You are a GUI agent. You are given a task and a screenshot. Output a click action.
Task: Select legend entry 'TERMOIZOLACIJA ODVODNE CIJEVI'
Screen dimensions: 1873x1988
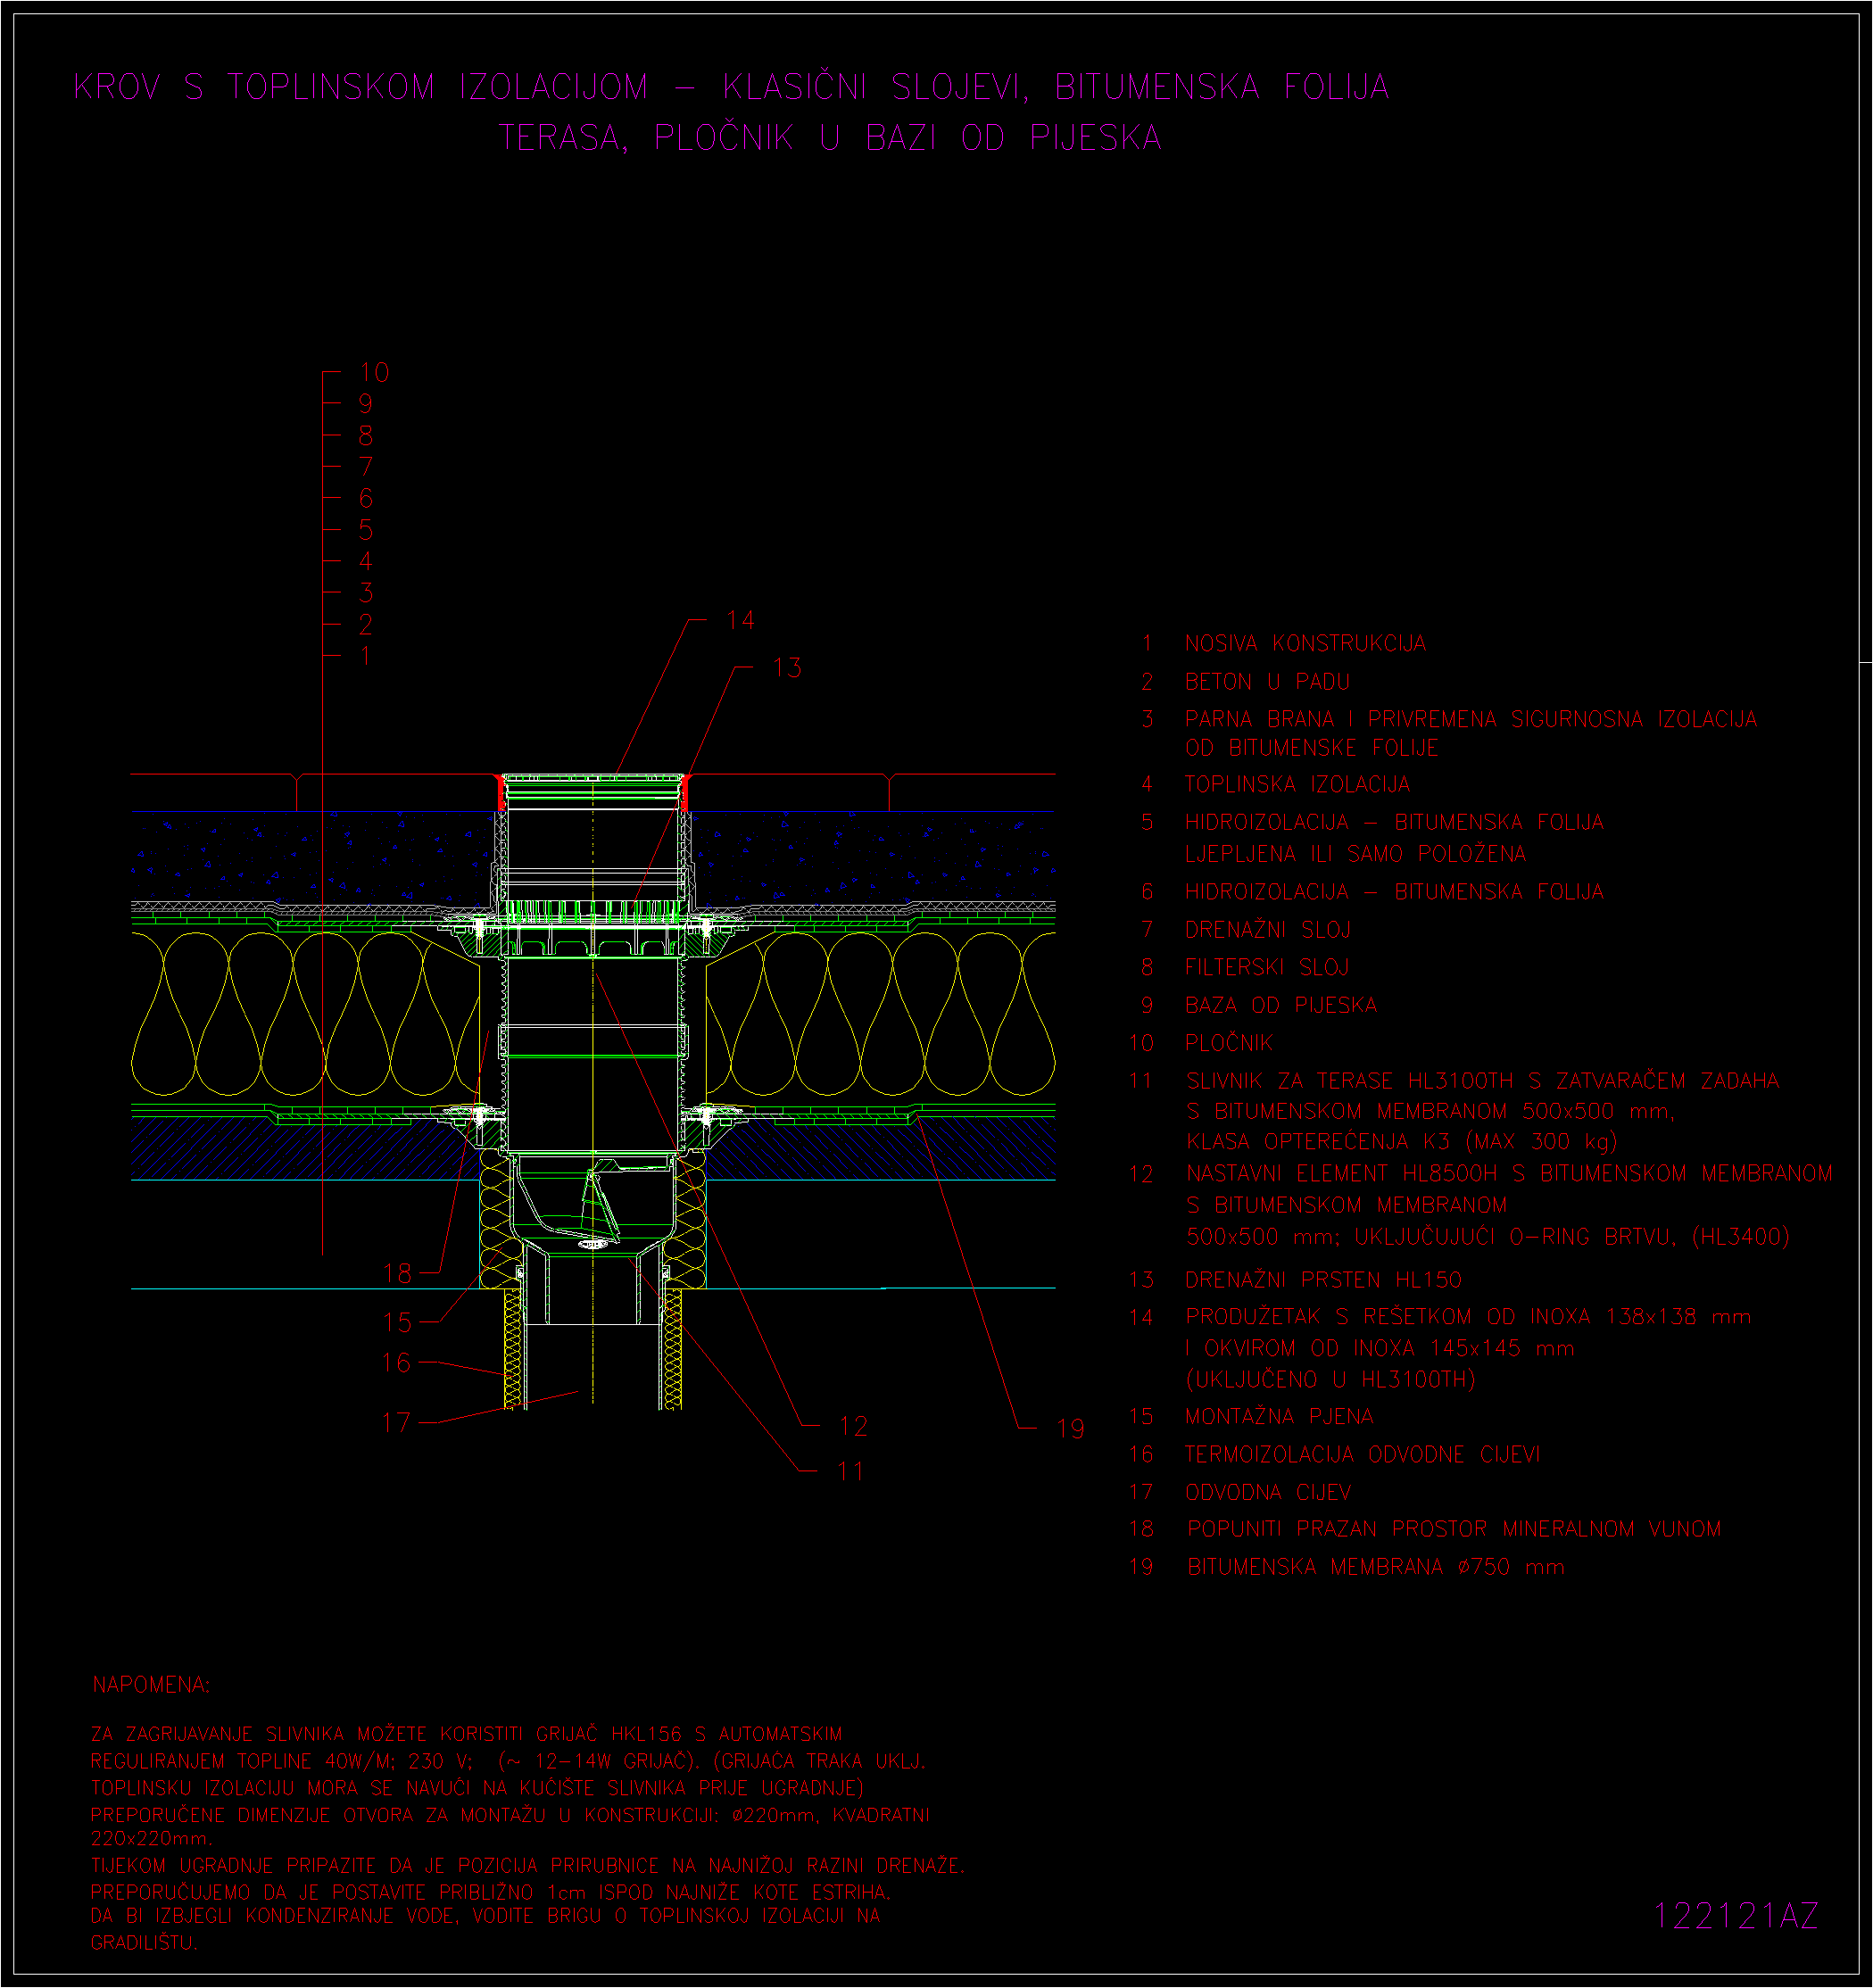coord(1362,1454)
